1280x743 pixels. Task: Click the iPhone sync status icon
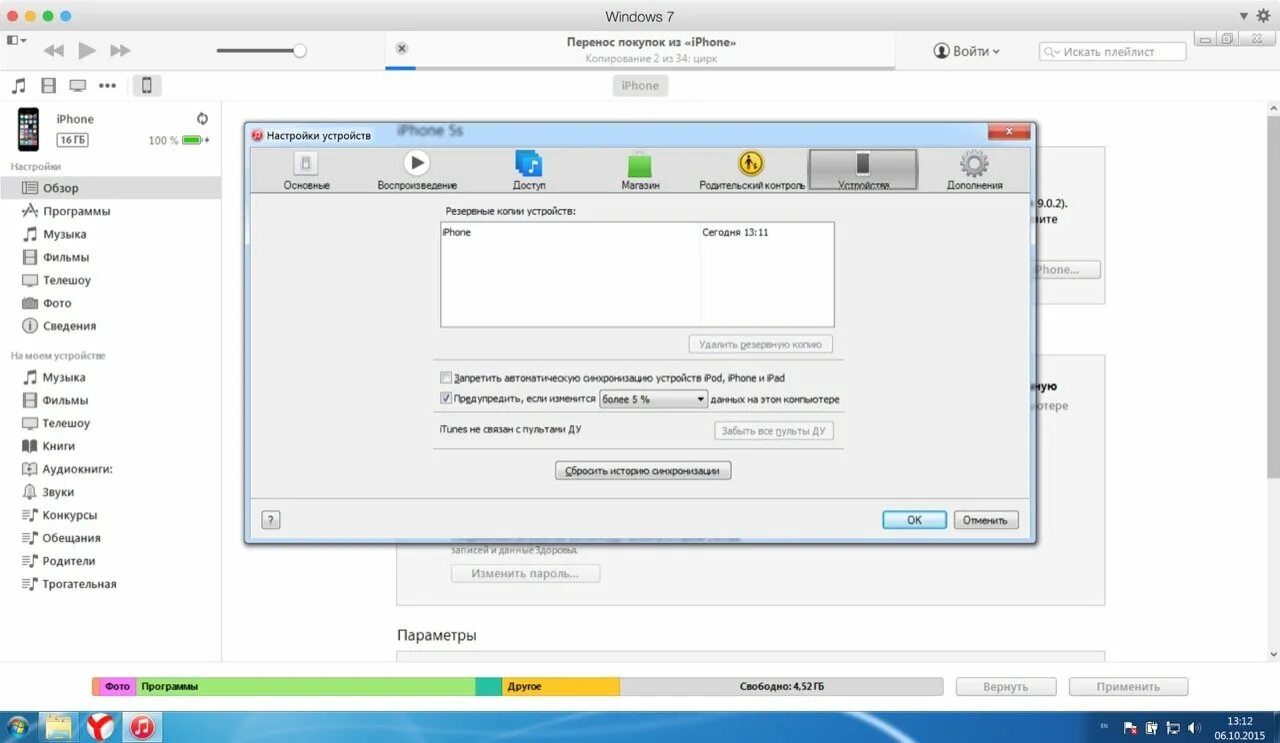coord(202,118)
